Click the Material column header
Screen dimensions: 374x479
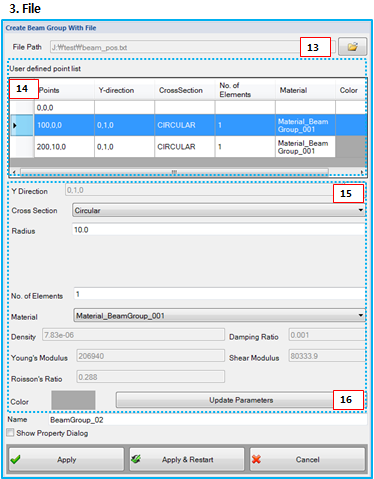(x=305, y=90)
